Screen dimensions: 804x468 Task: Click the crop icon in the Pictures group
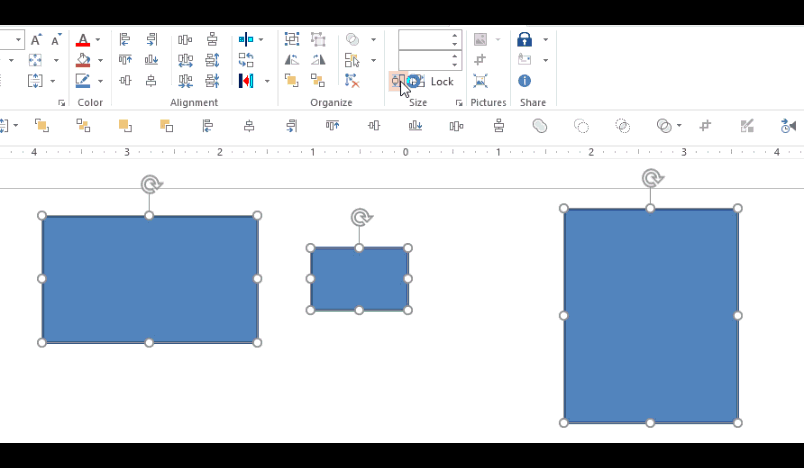pyautogui.click(x=480, y=60)
